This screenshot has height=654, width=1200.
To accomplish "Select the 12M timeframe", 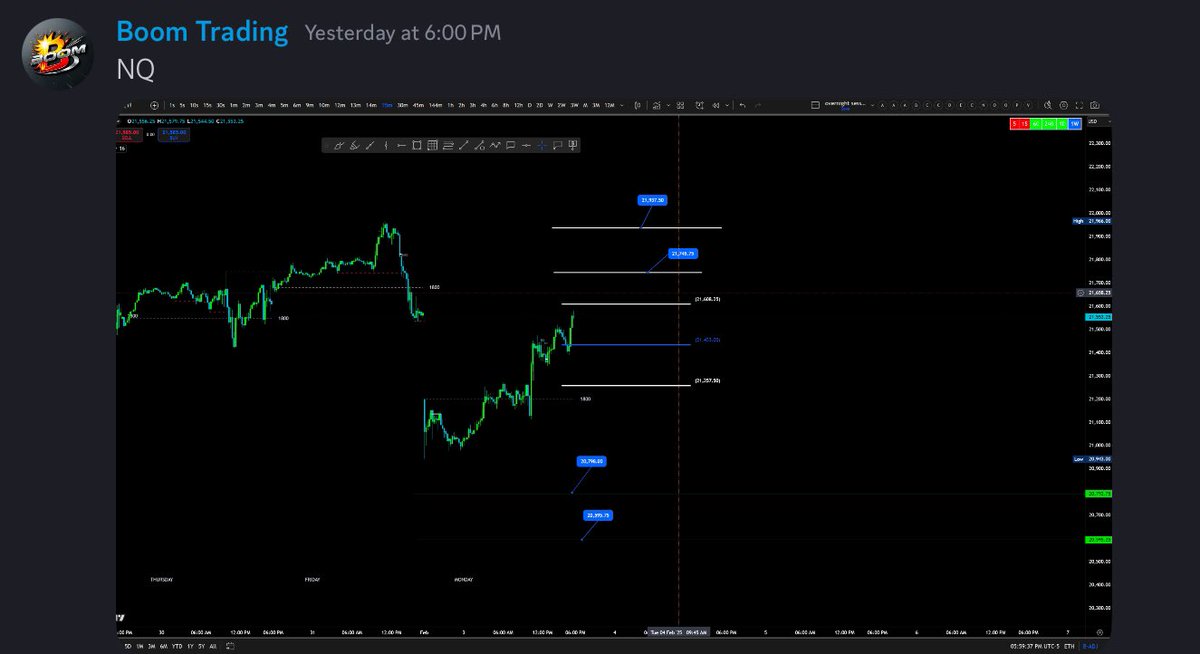I will click(x=608, y=104).
